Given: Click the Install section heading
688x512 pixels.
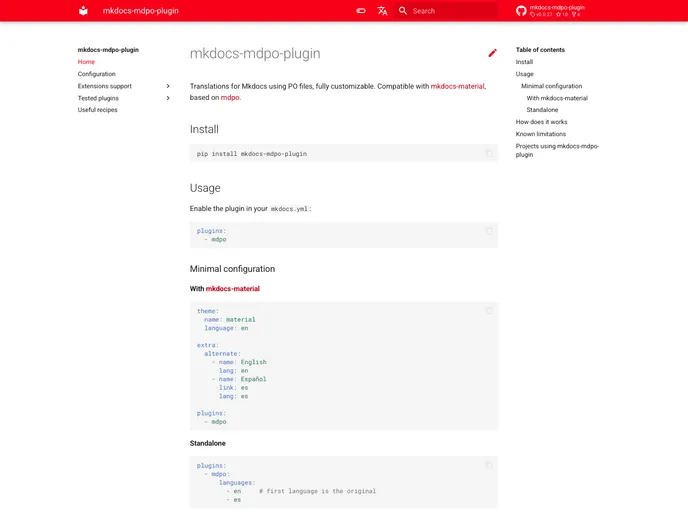Looking at the screenshot, I should (x=204, y=129).
